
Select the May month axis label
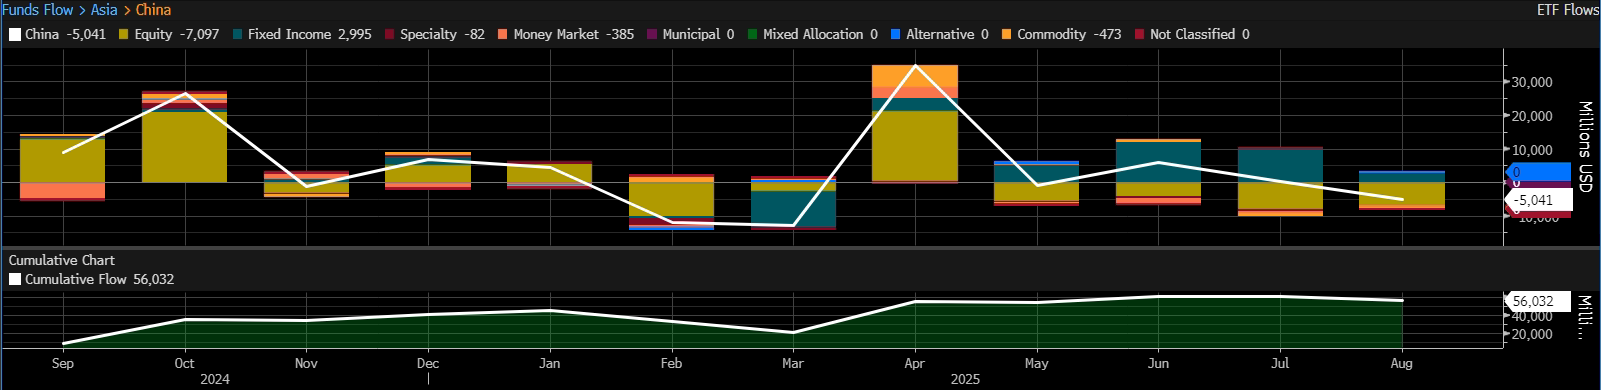click(x=1037, y=363)
